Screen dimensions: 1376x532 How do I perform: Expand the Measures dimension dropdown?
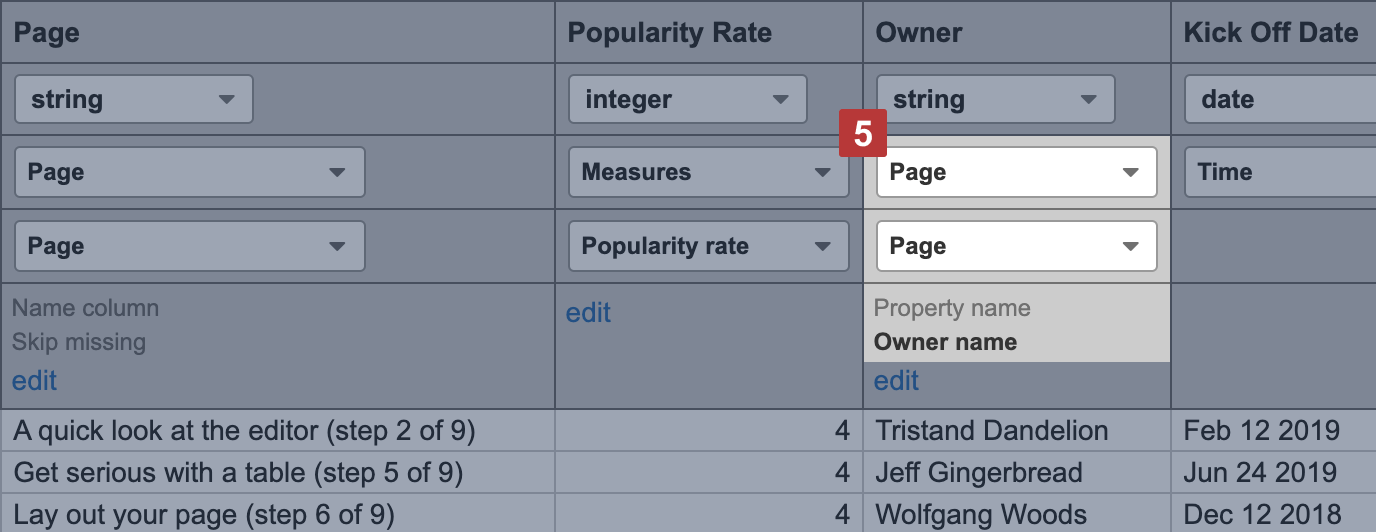(708, 172)
